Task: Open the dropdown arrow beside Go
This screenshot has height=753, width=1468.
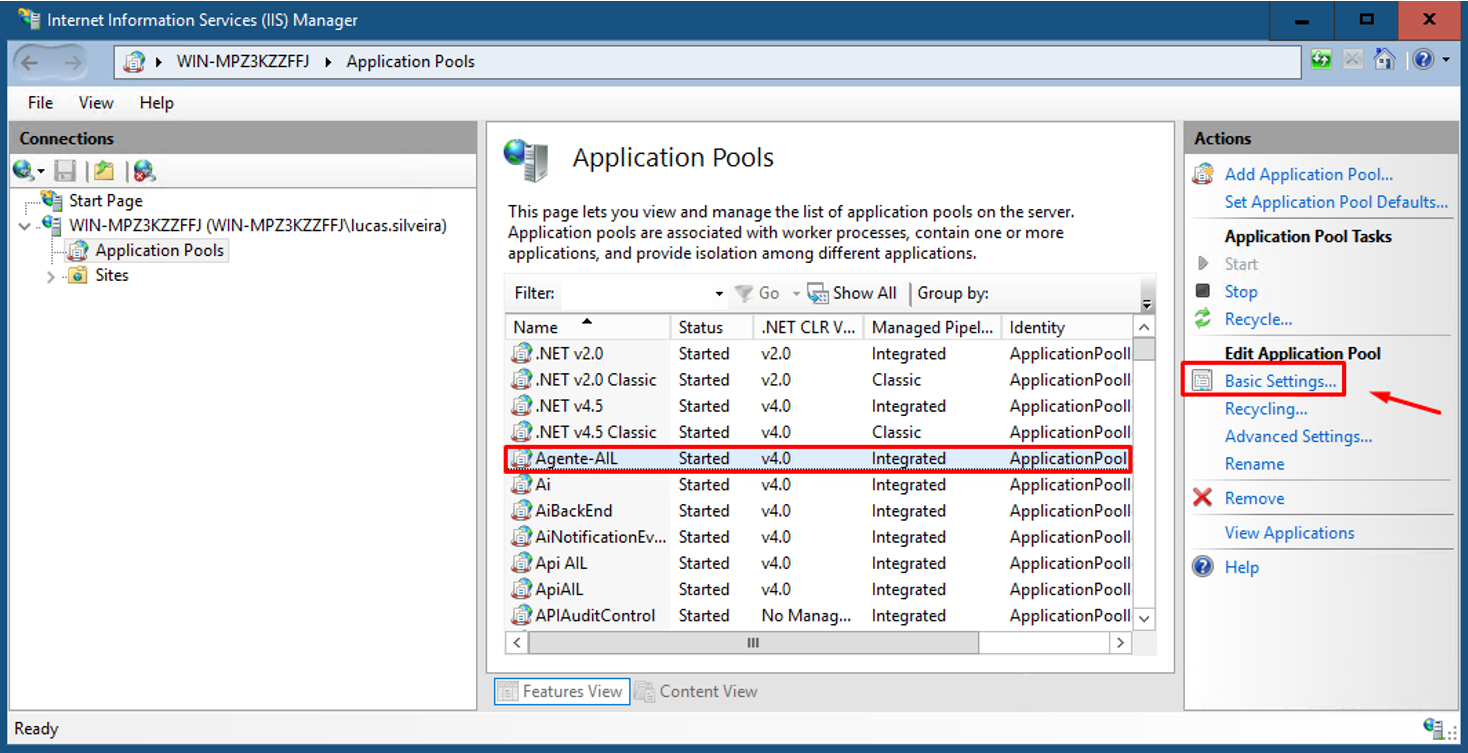Action: click(797, 294)
